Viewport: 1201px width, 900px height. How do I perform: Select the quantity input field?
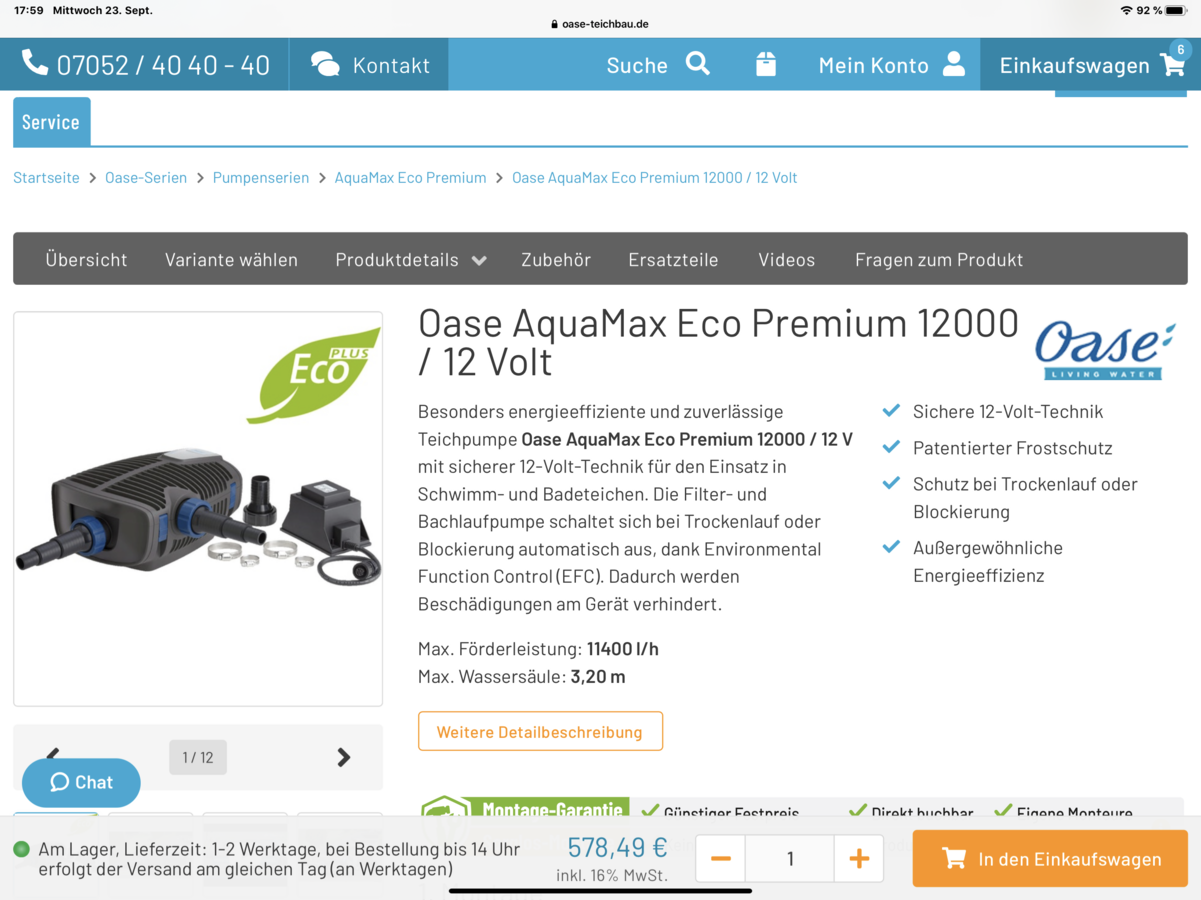point(790,859)
